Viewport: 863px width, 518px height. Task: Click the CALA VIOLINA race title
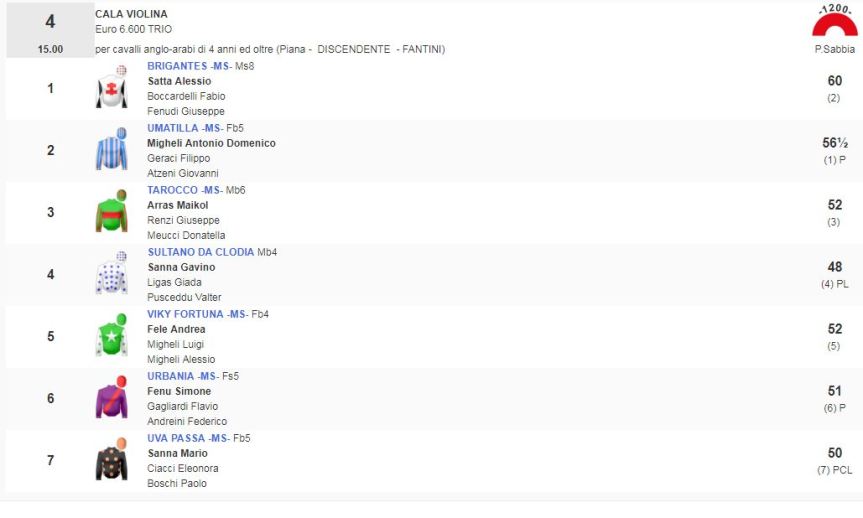point(131,14)
